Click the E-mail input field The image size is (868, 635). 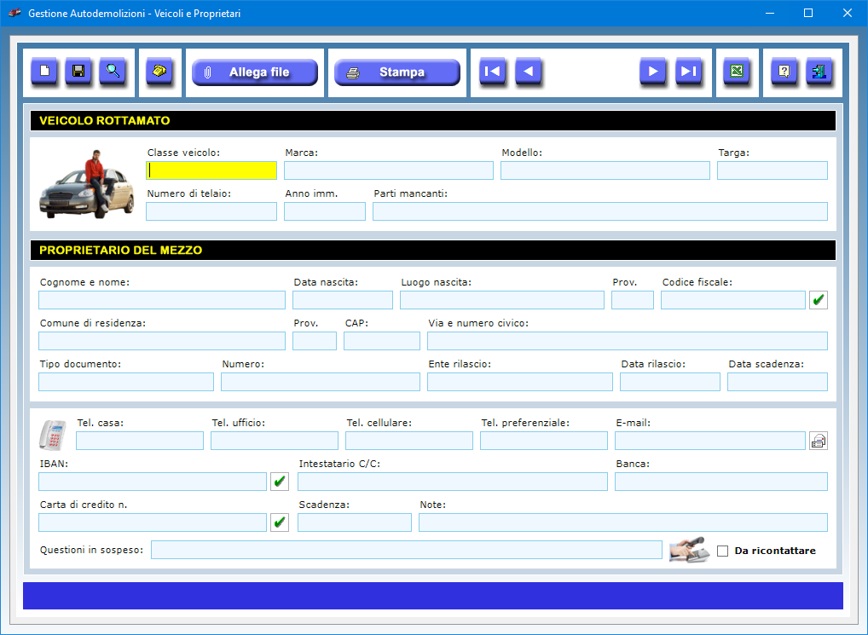(x=710, y=441)
